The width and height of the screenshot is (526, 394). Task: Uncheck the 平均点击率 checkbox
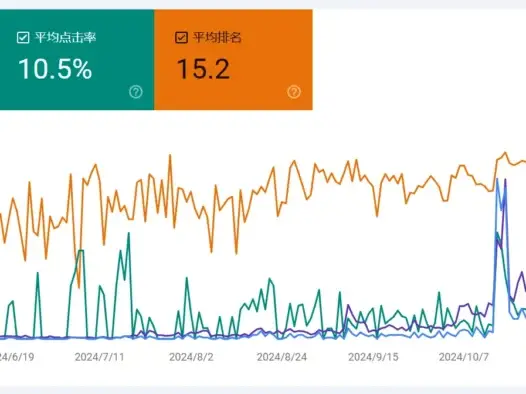tap(23, 38)
